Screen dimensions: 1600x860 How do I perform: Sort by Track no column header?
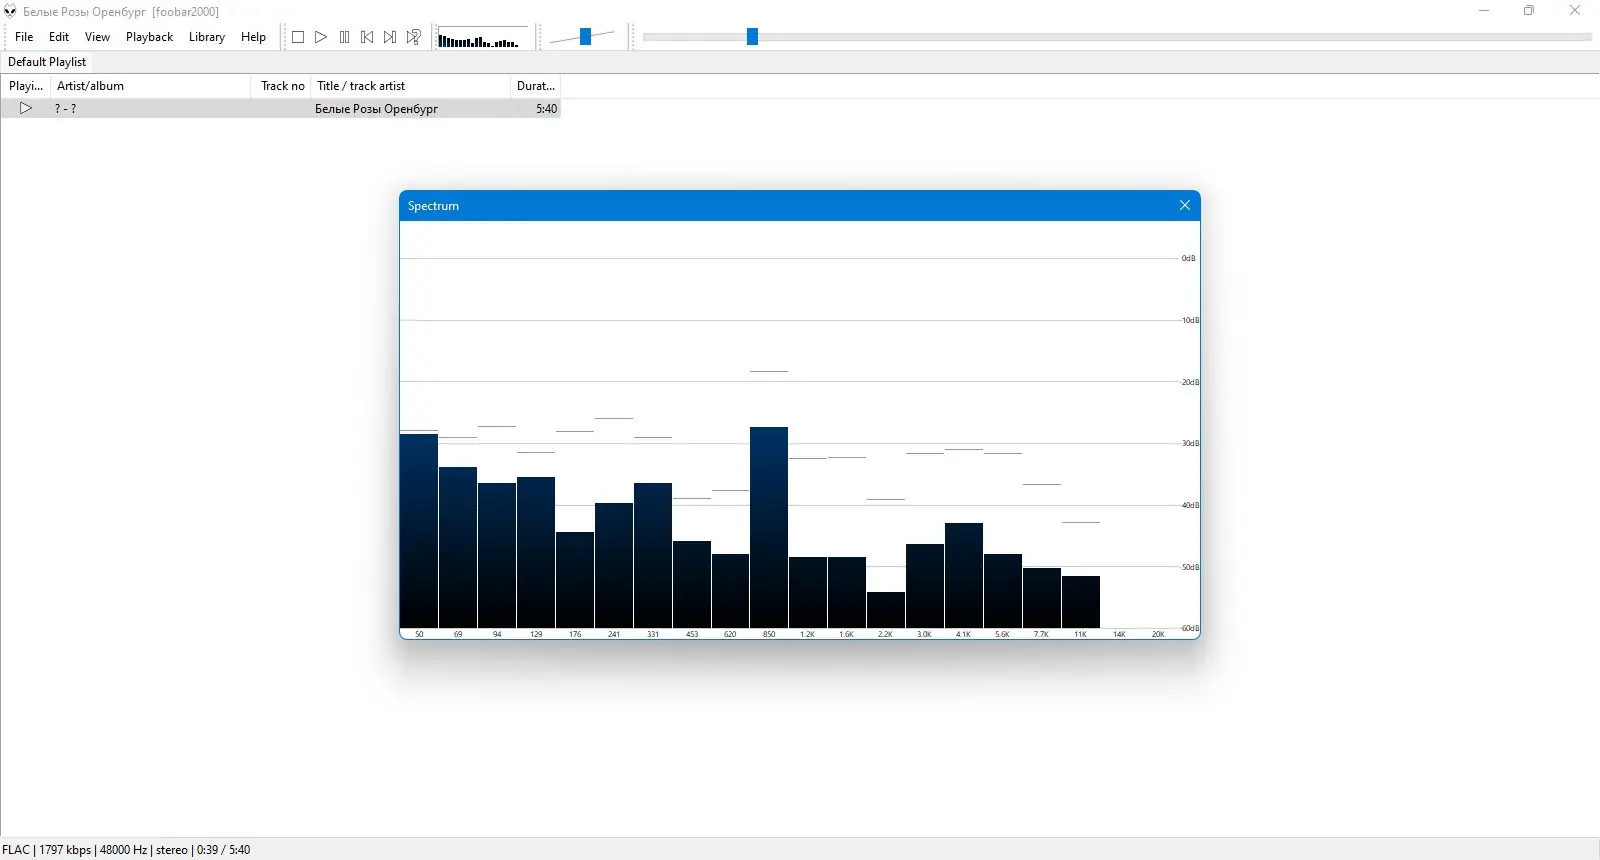tap(282, 86)
